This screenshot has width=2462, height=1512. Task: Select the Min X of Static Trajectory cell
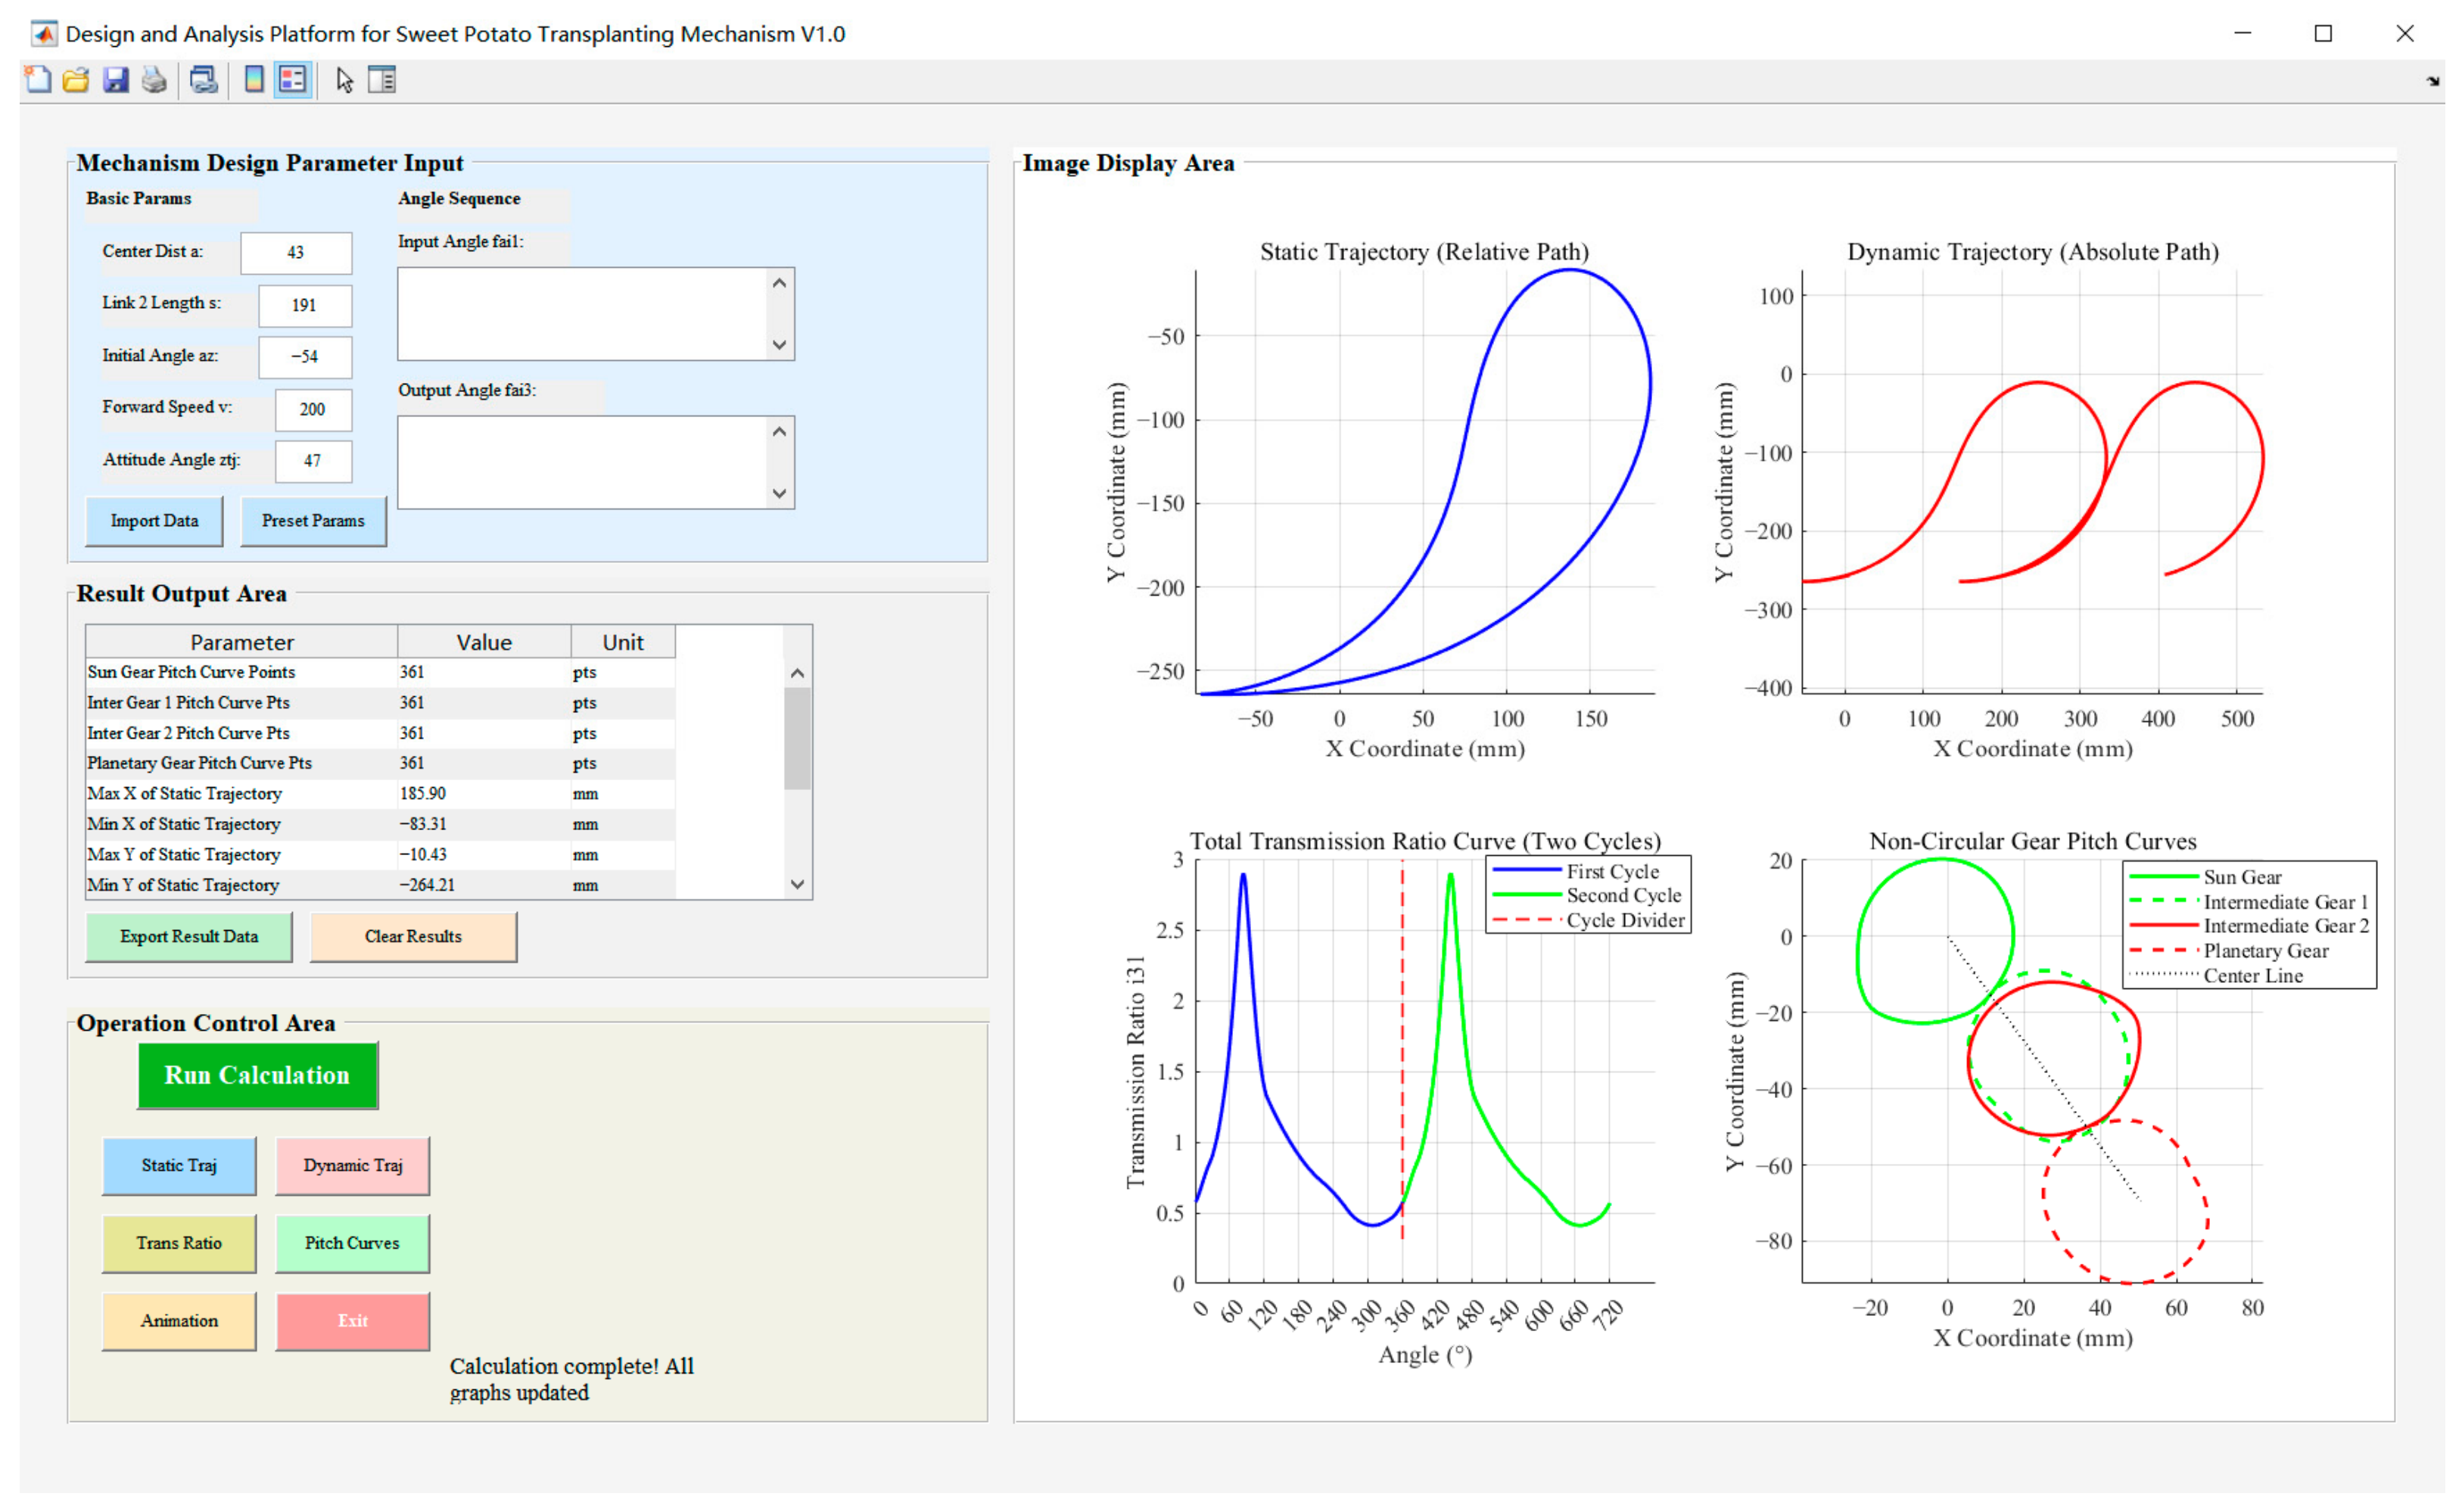coord(242,824)
